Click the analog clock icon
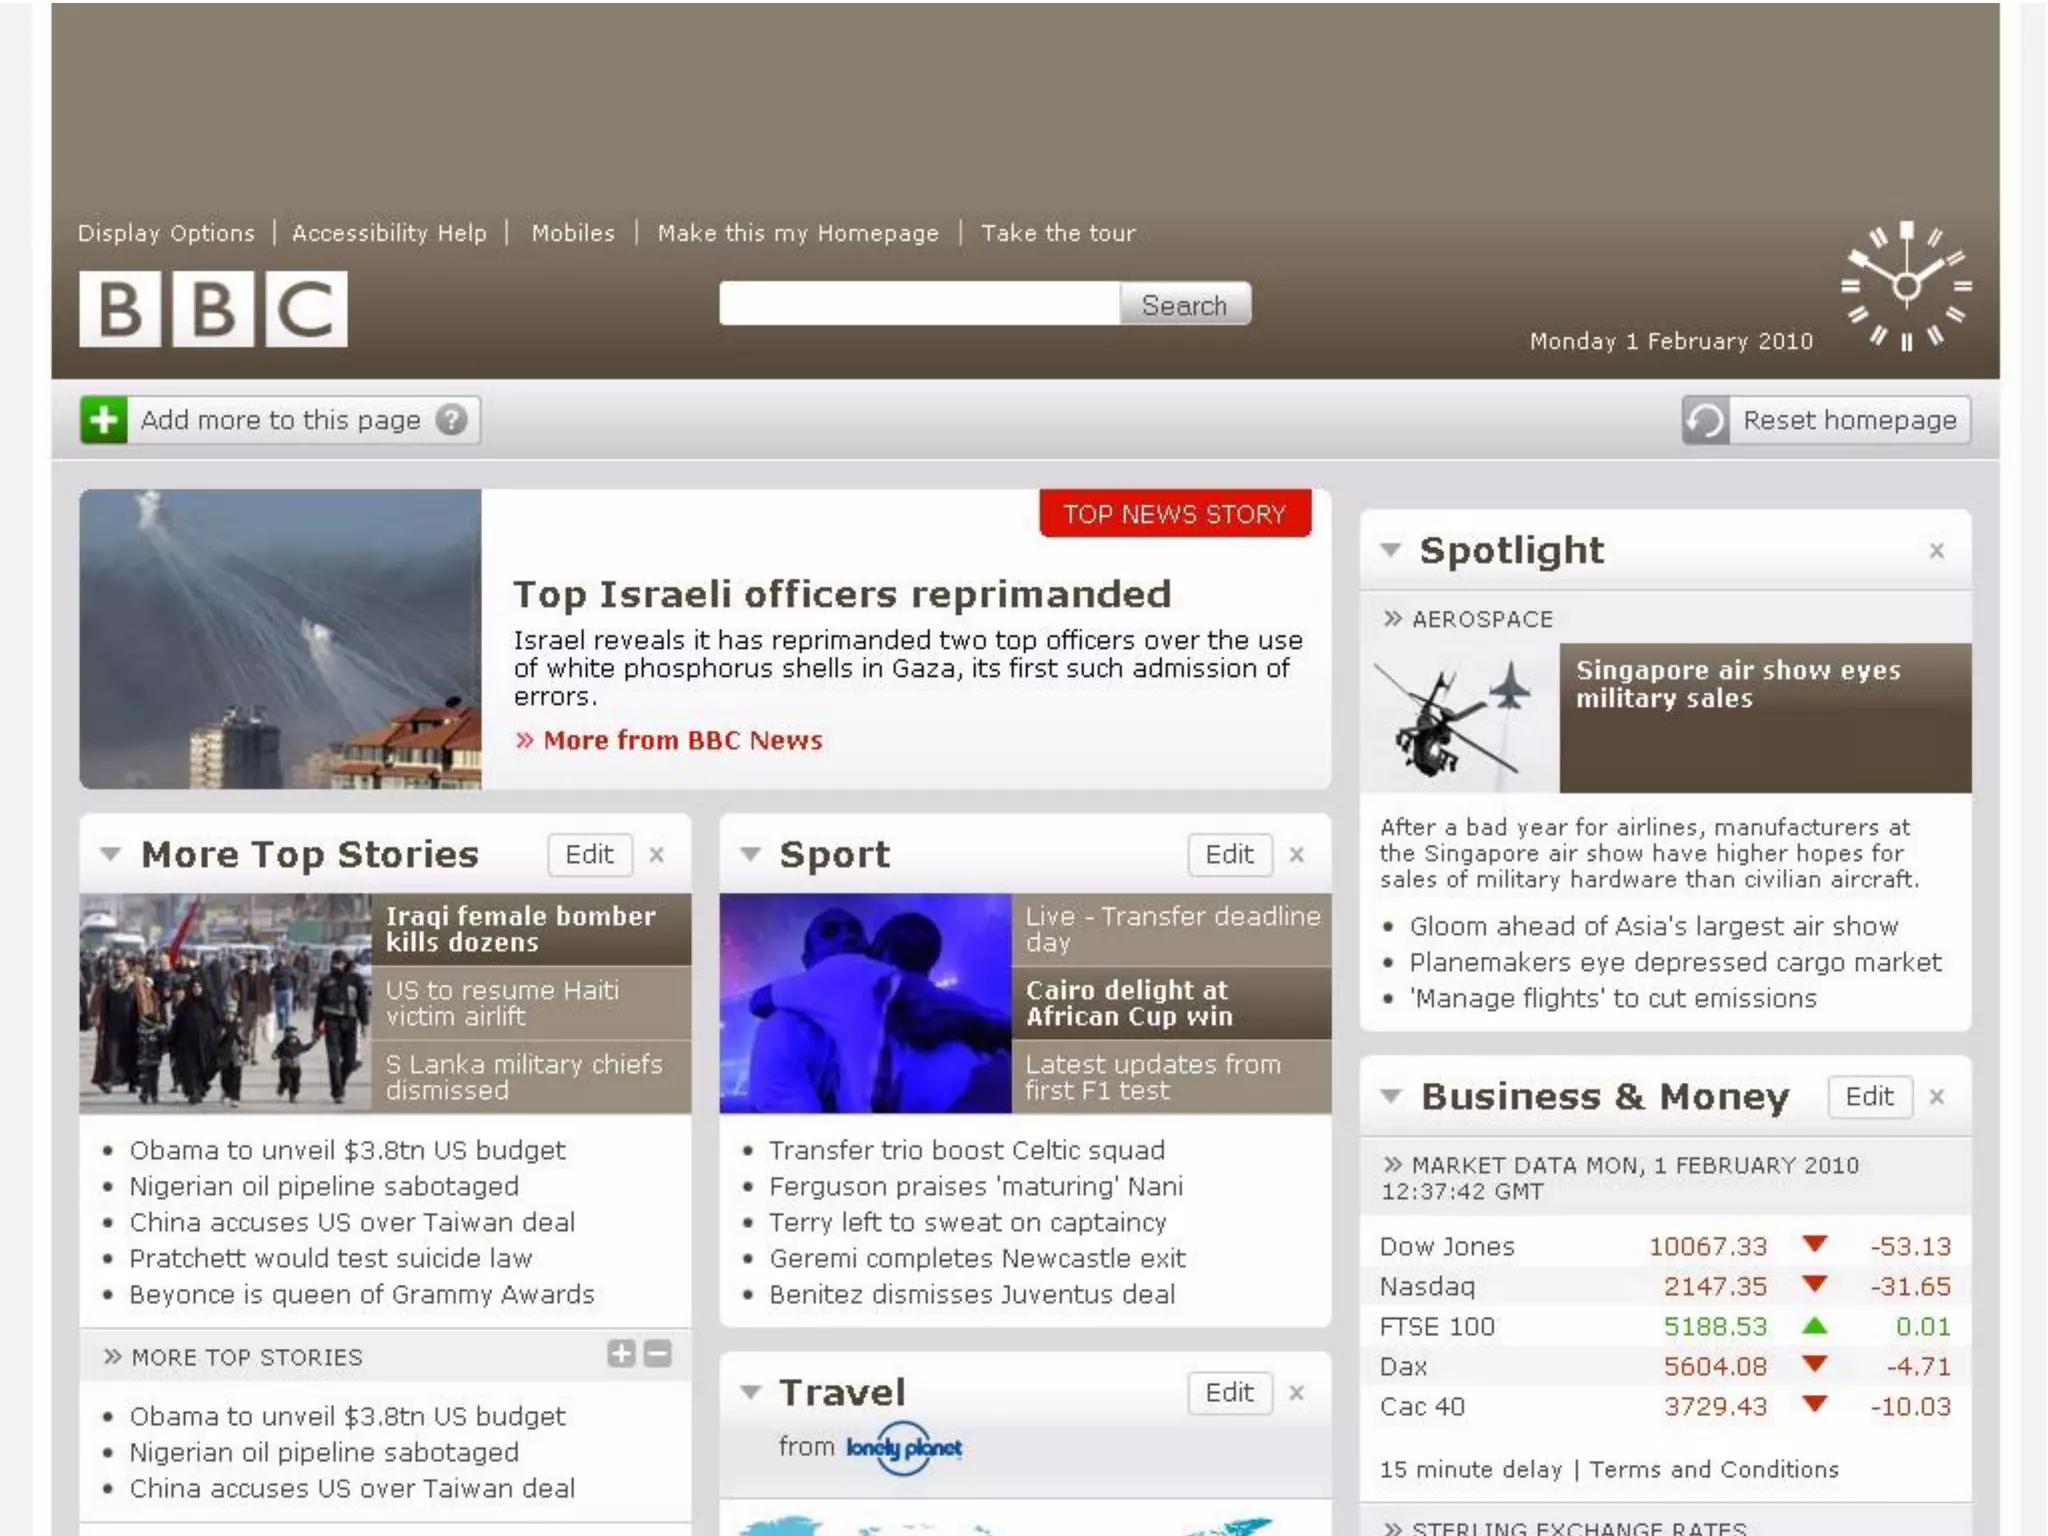The height and width of the screenshot is (1536, 2048). tap(1906, 286)
